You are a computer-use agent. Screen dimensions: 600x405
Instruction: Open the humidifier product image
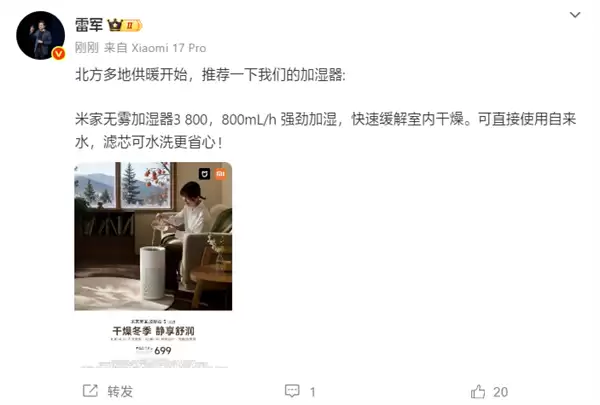point(153,265)
